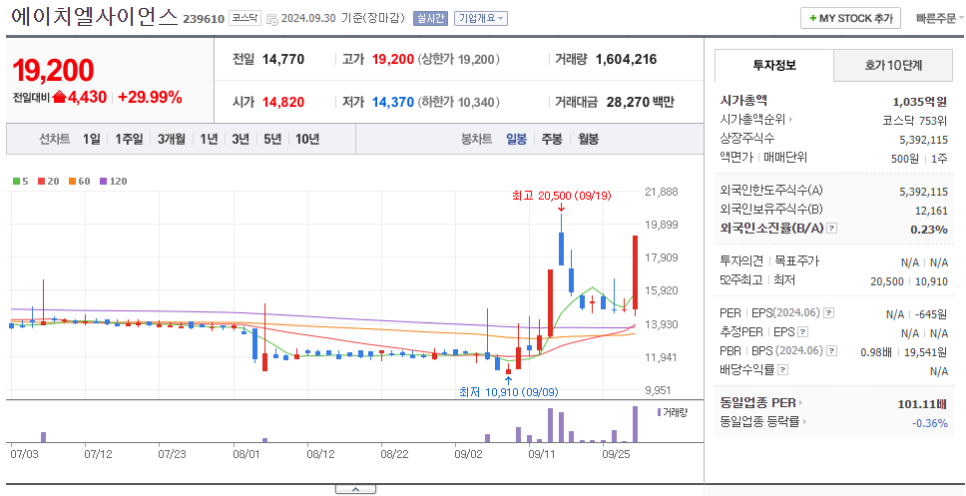
Task: Click the help icon next to 배당수익률
Action: [x=782, y=370]
